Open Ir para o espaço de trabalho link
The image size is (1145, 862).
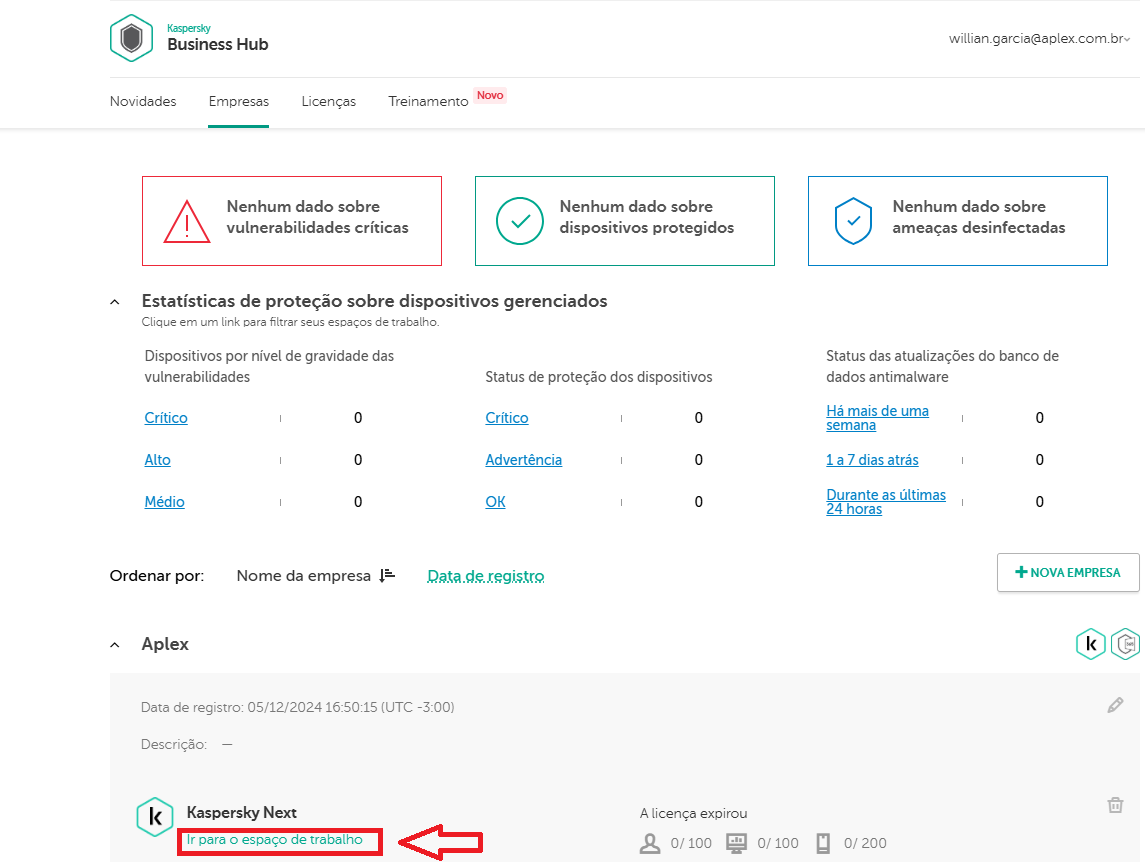275,839
